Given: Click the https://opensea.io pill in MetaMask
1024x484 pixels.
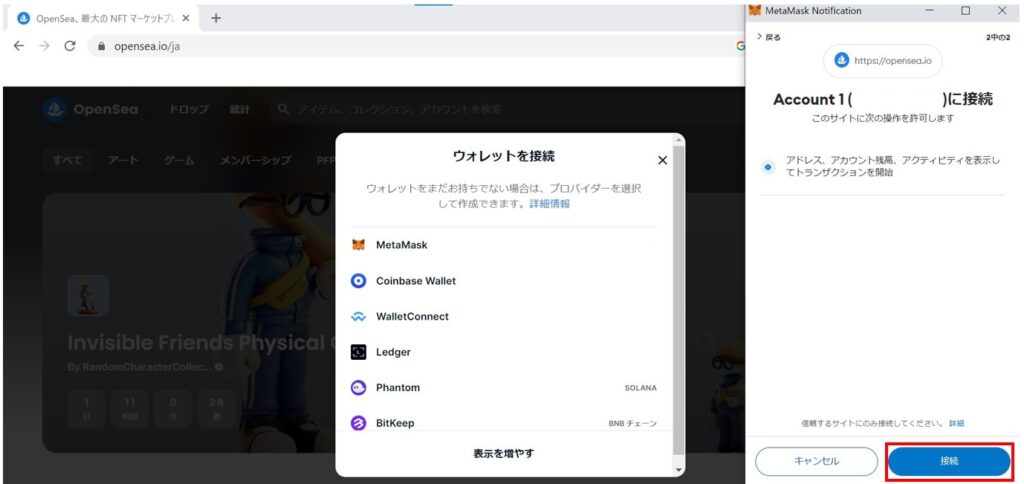Looking at the screenshot, I should pos(882,61).
